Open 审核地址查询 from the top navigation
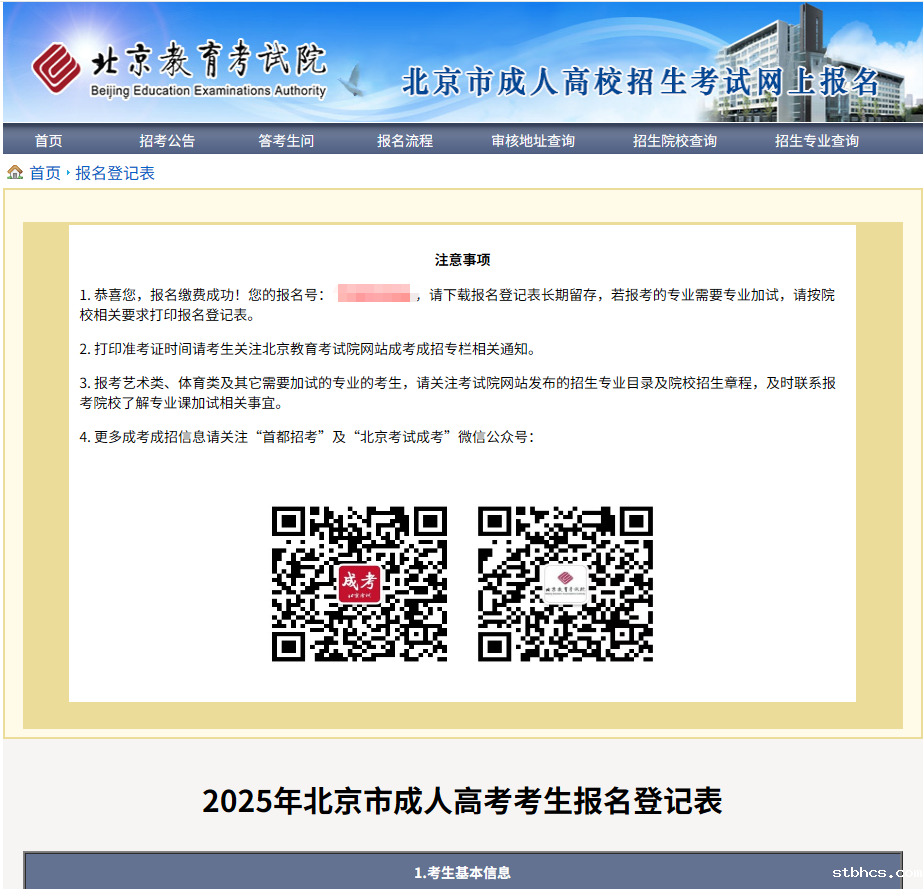 pyautogui.click(x=533, y=141)
